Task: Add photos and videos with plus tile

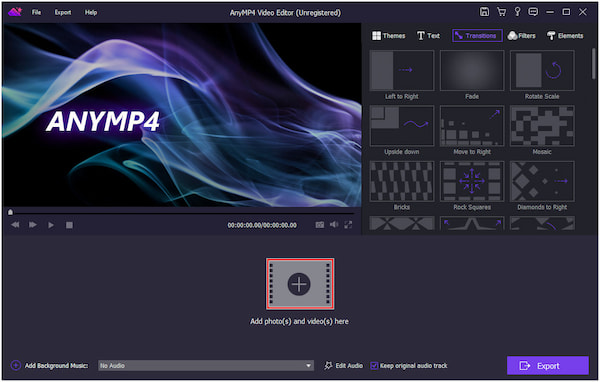Action: pos(300,284)
